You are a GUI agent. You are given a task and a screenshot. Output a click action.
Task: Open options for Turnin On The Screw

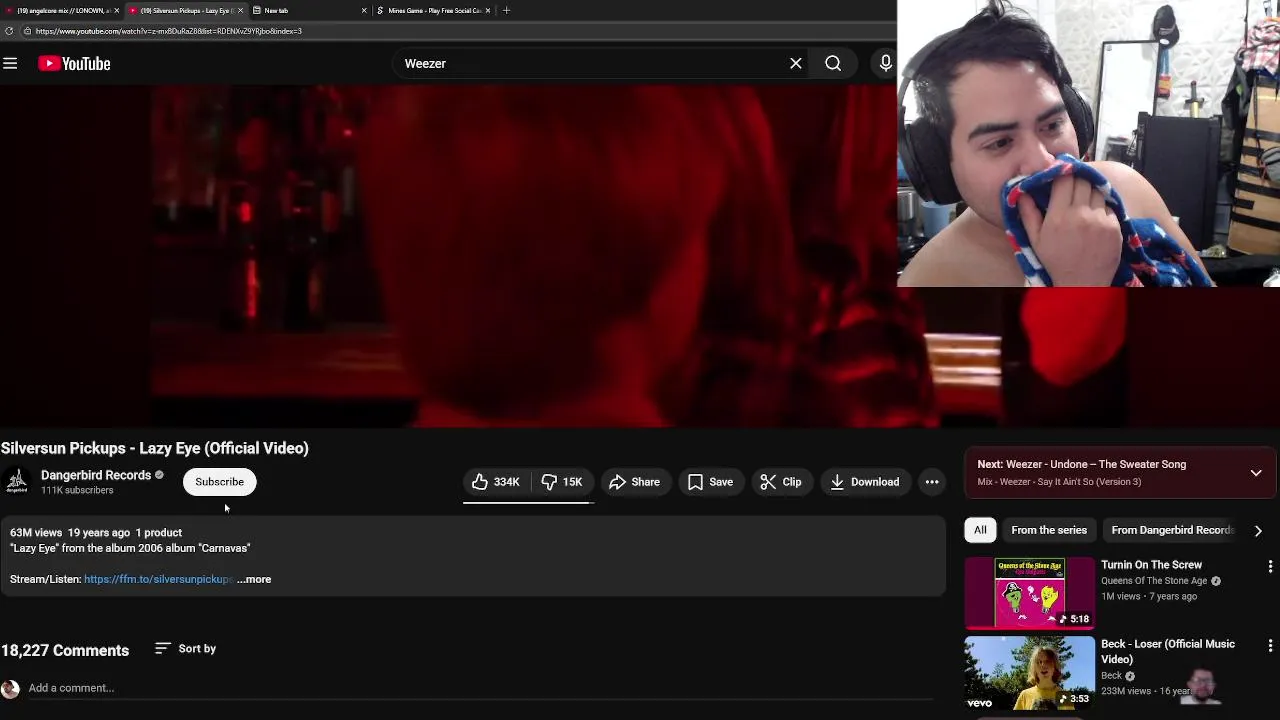1270,566
